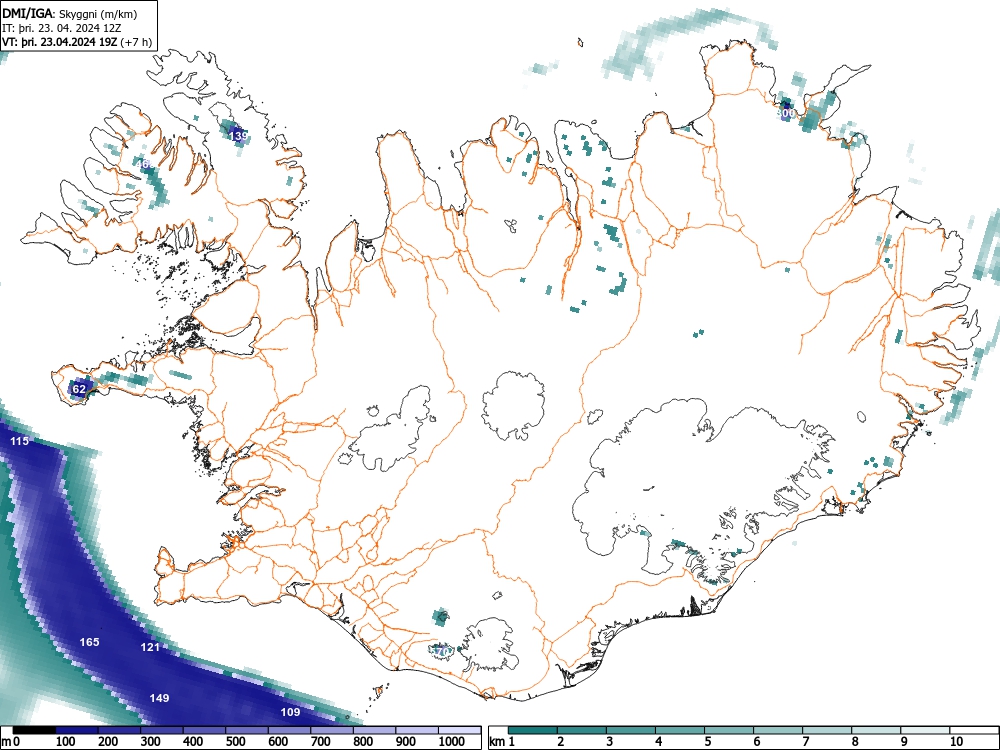The height and width of the screenshot is (750, 1000).
Task: Click the 'IT: þri. 23. 04. 2024 12Z' line
Action: (x=64, y=28)
